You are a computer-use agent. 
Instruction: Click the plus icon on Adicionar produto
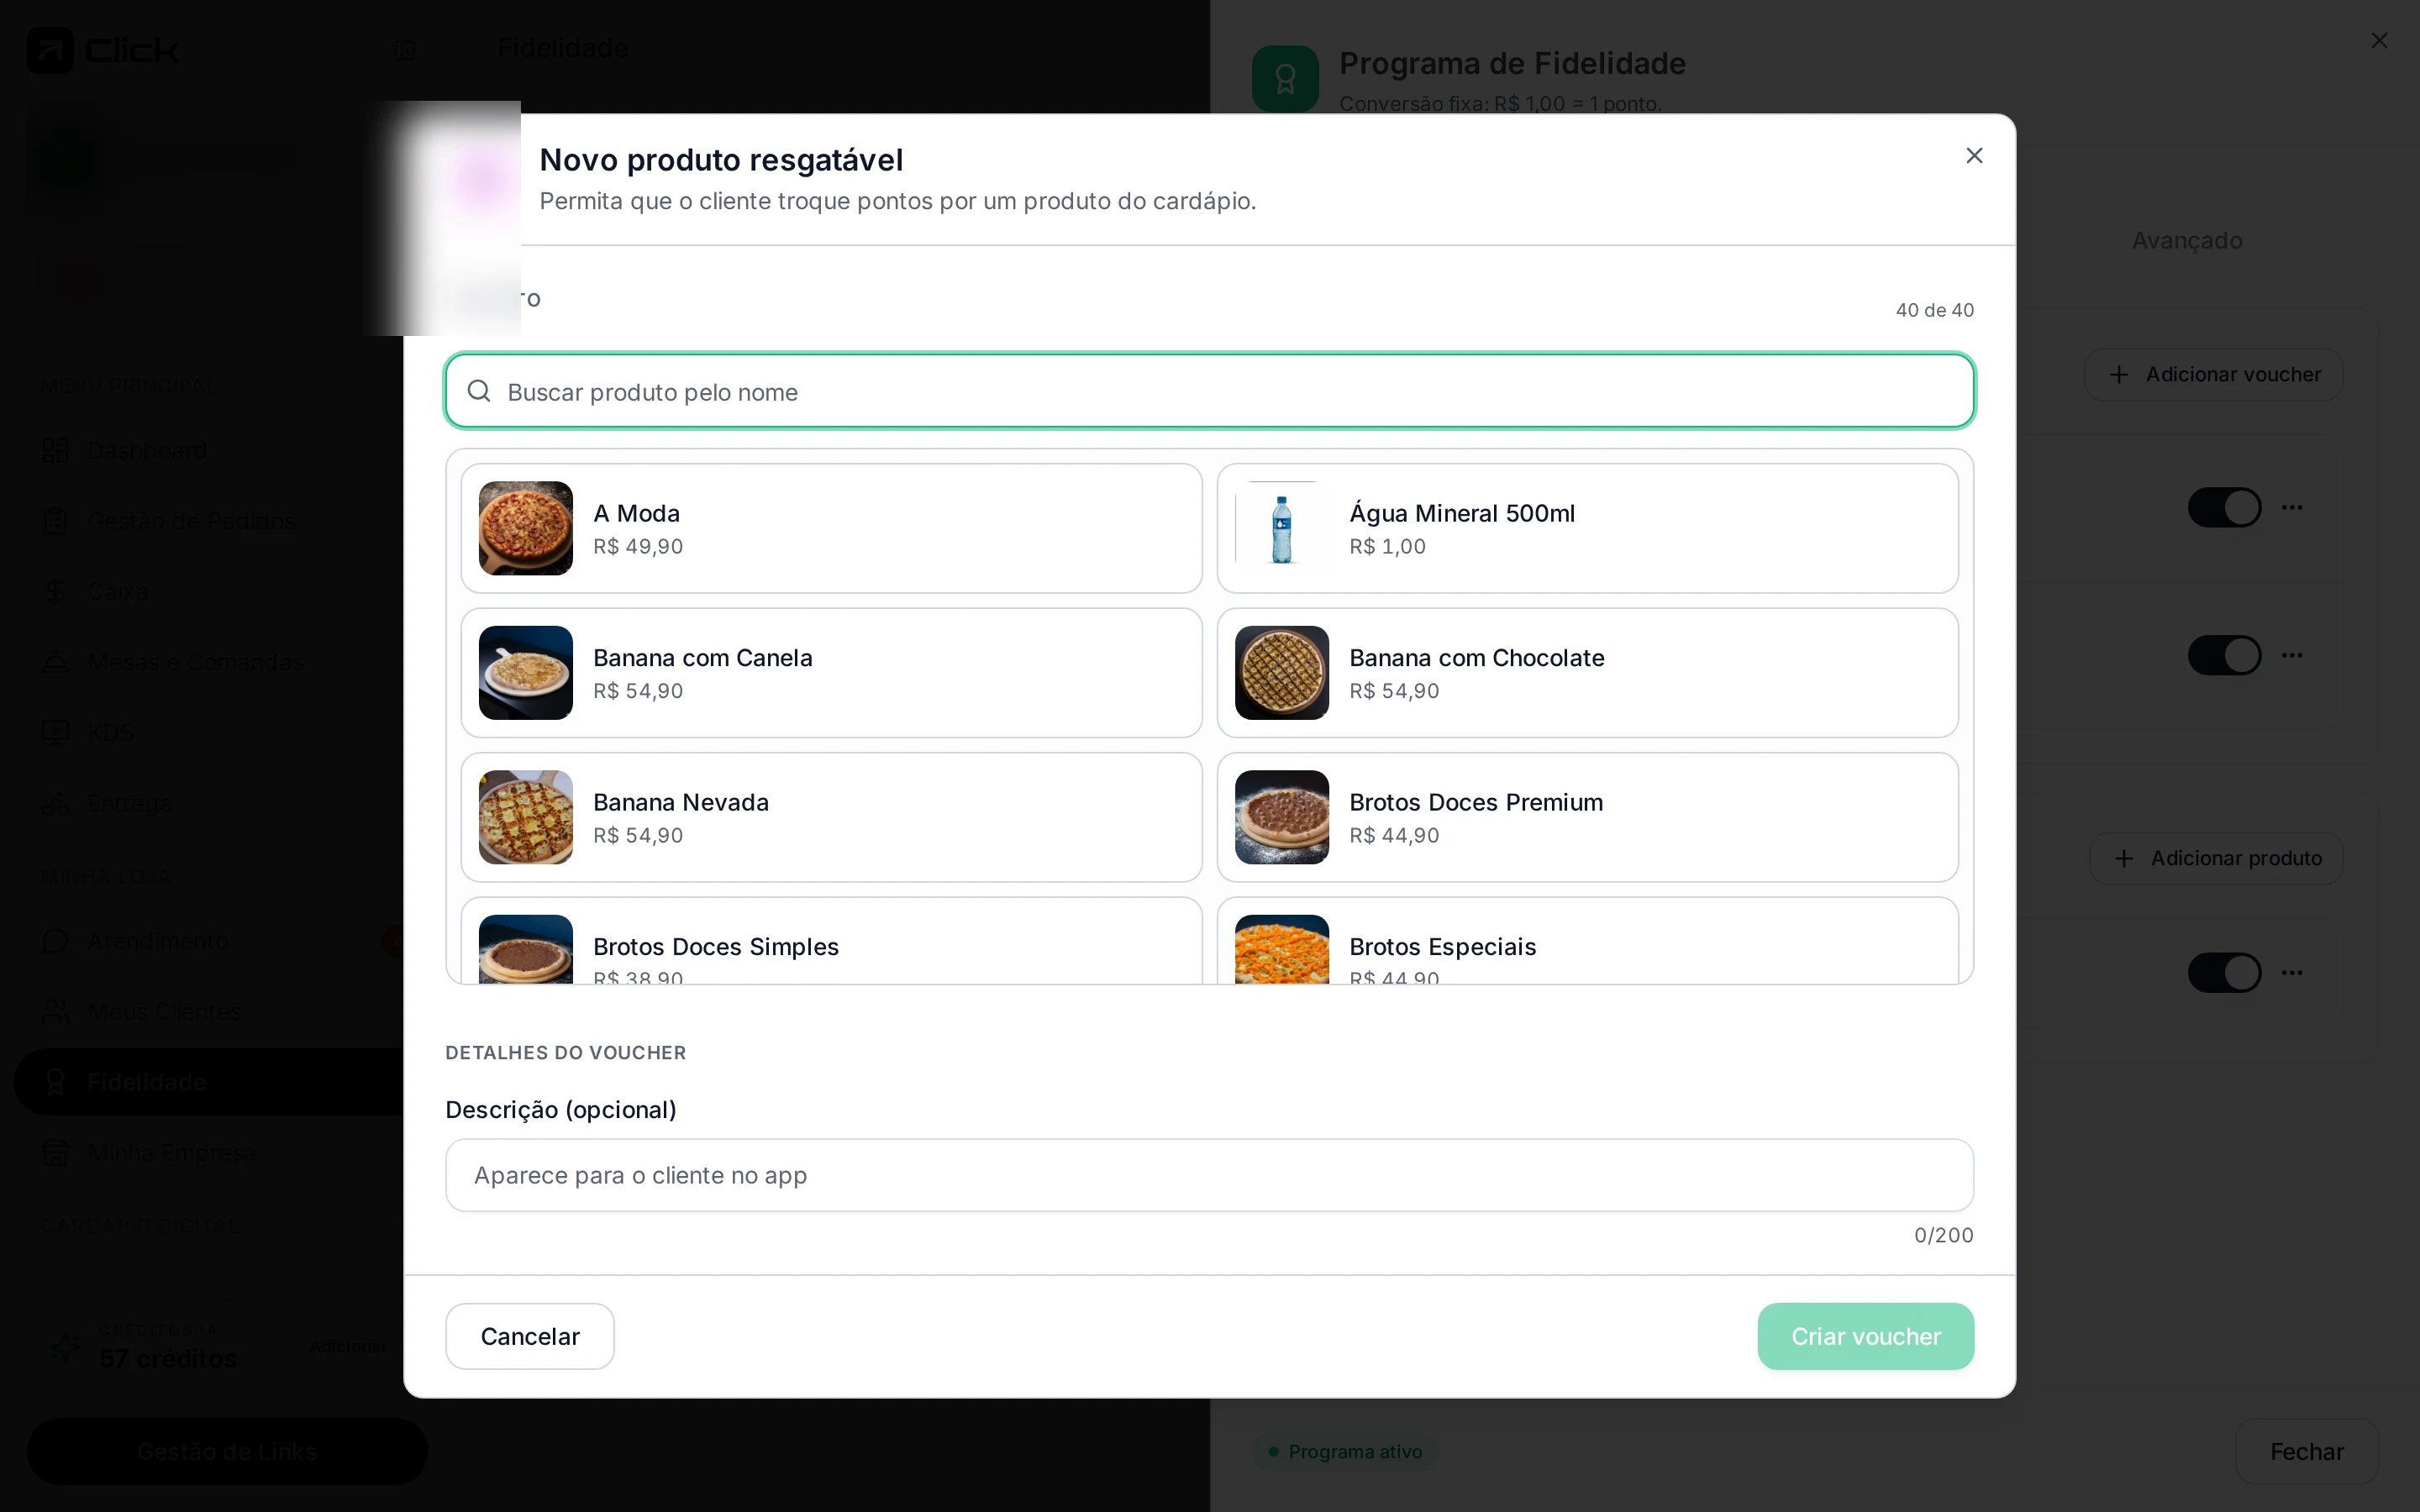pyautogui.click(x=2124, y=858)
